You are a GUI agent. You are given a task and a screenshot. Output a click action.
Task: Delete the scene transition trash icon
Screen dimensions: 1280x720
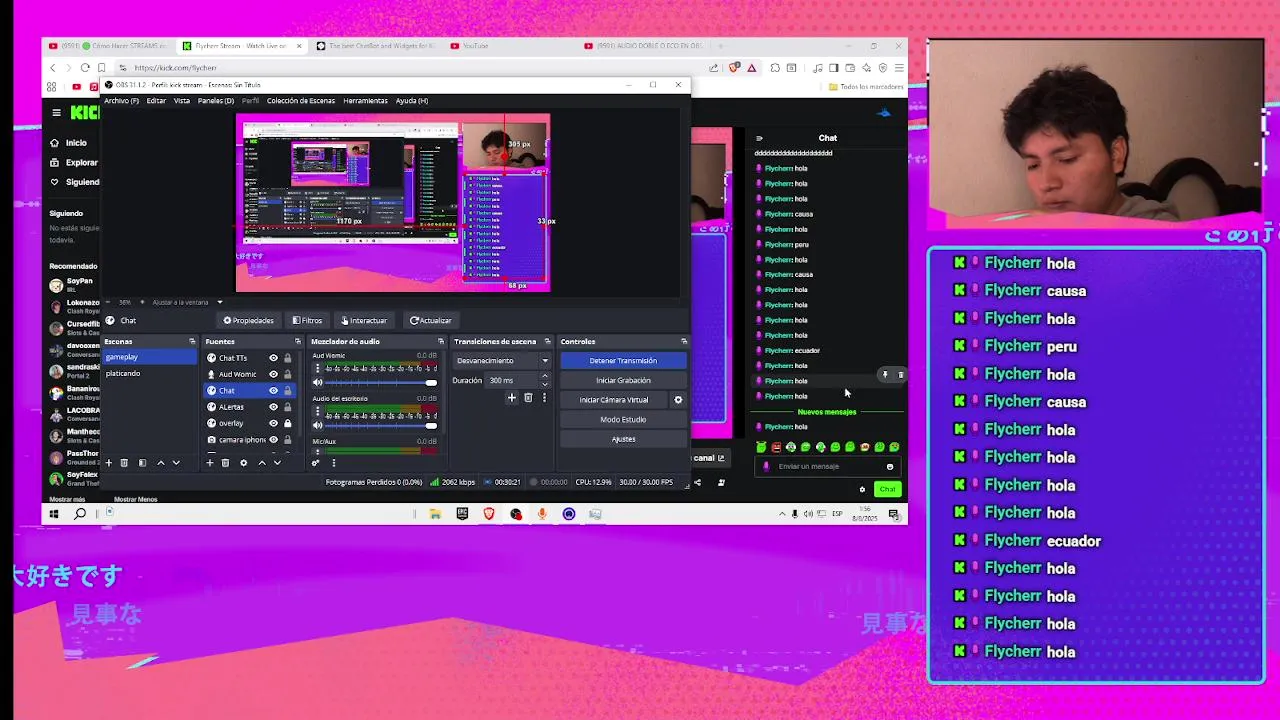528,398
